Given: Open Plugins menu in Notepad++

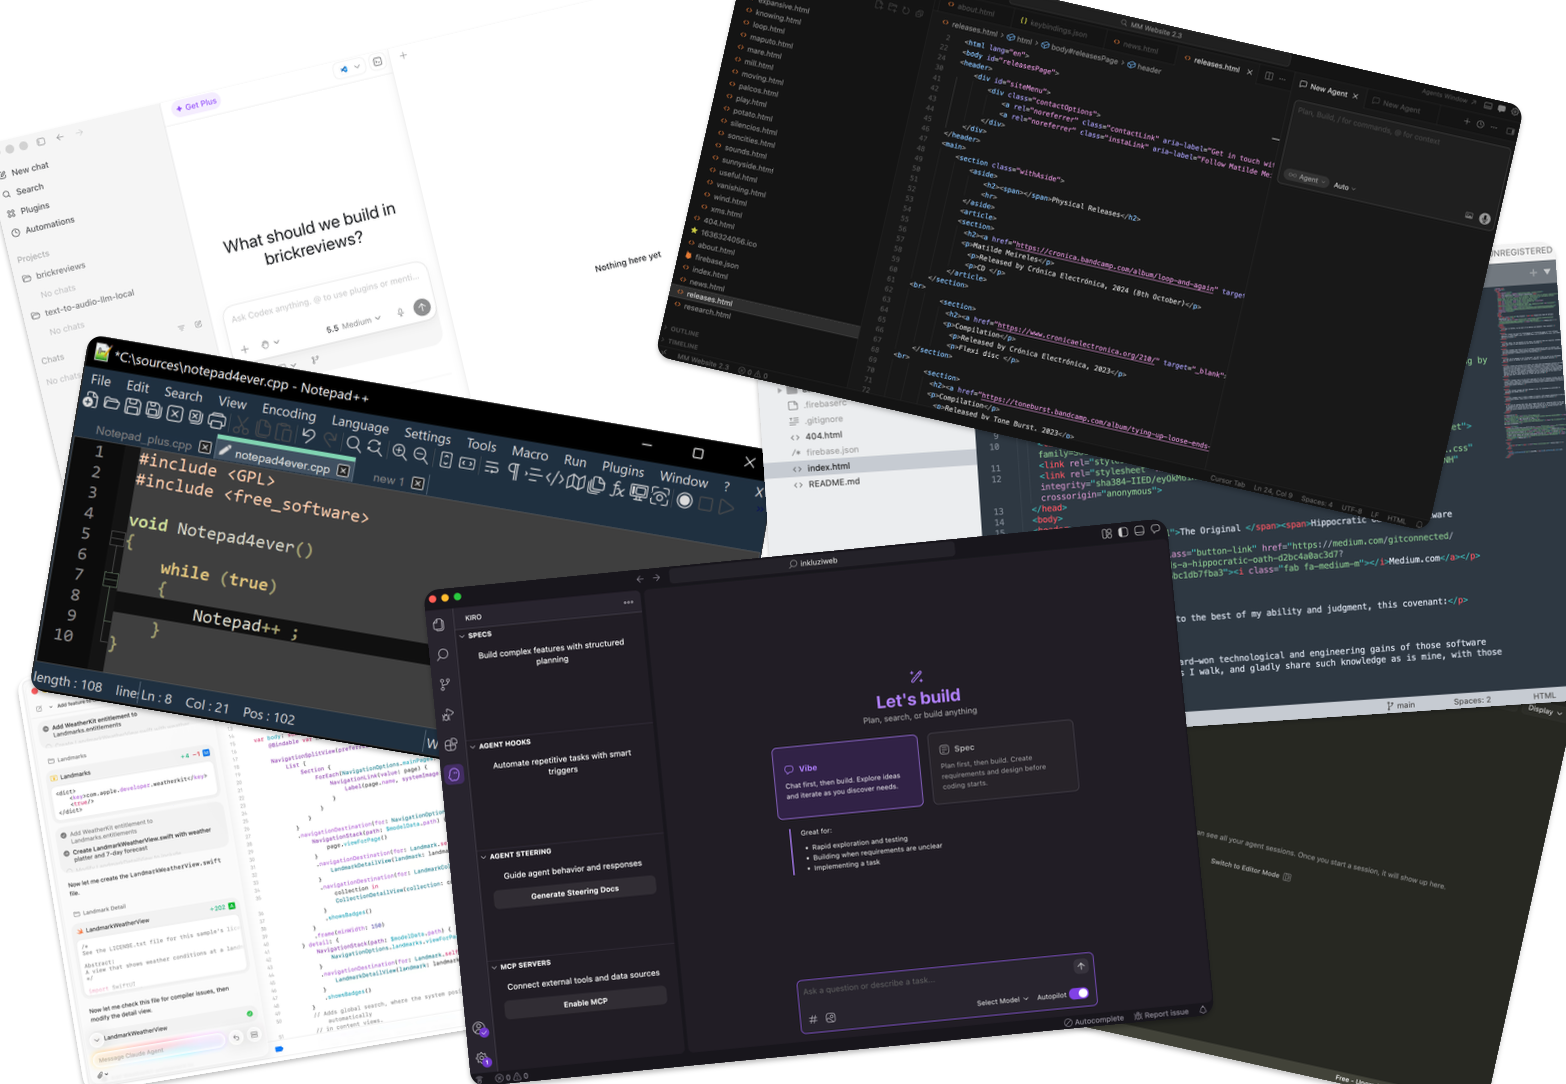Looking at the screenshot, I should point(623,469).
